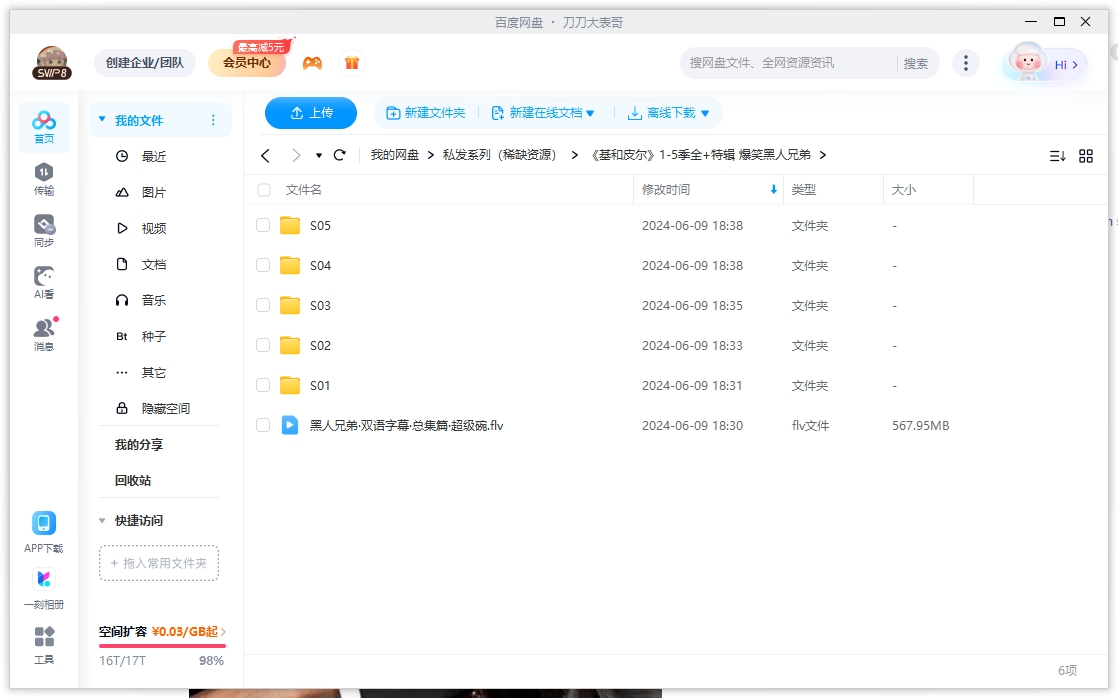1118x698 pixels.
Task: Switch to grid view with the layout icon
Action: [x=1086, y=155]
